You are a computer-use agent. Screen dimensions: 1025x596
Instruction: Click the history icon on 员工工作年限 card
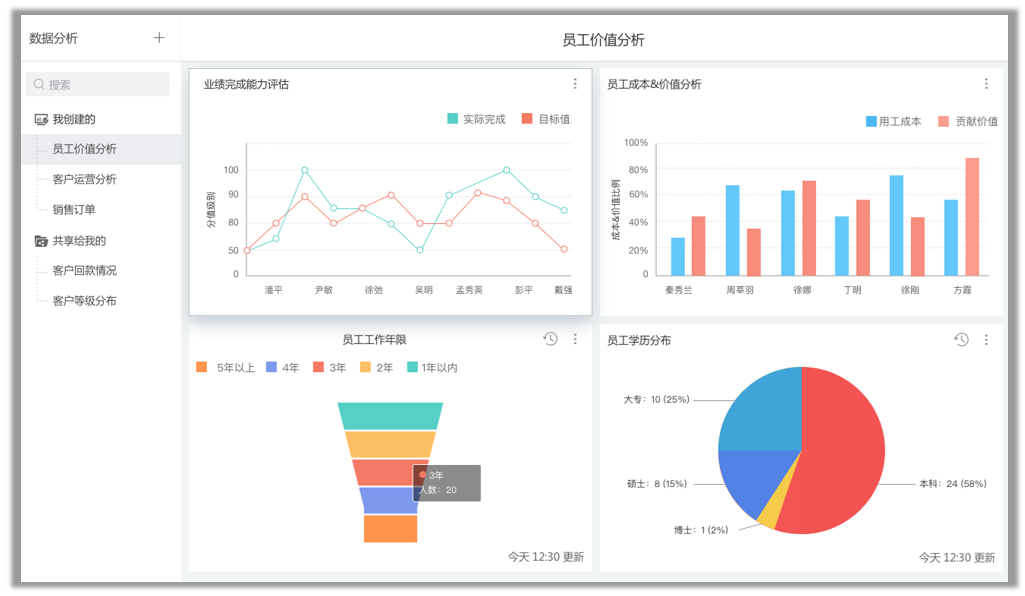point(550,339)
